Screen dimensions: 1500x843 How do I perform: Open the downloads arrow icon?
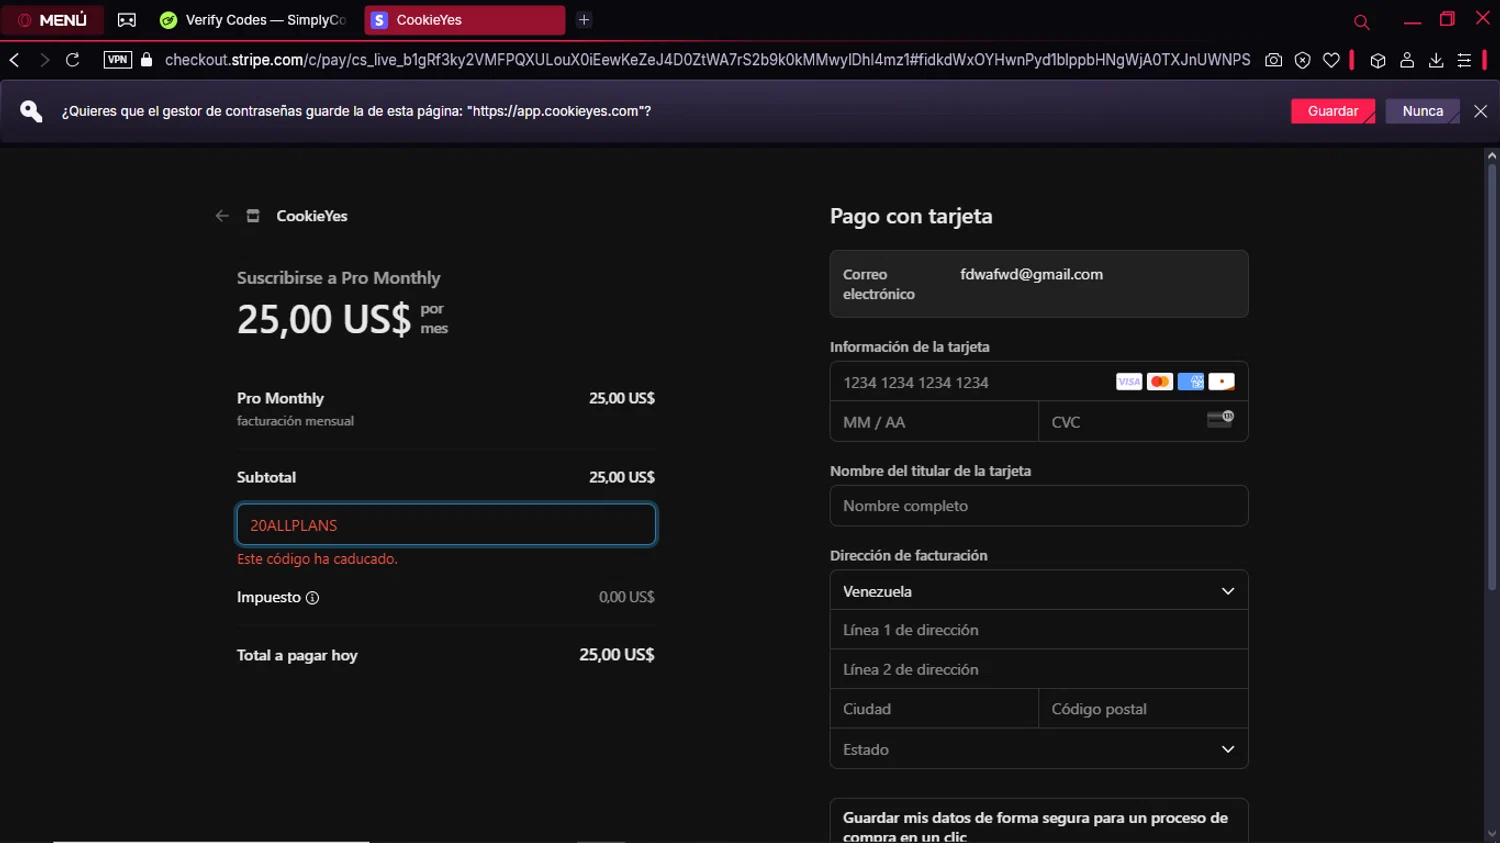(x=1436, y=60)
